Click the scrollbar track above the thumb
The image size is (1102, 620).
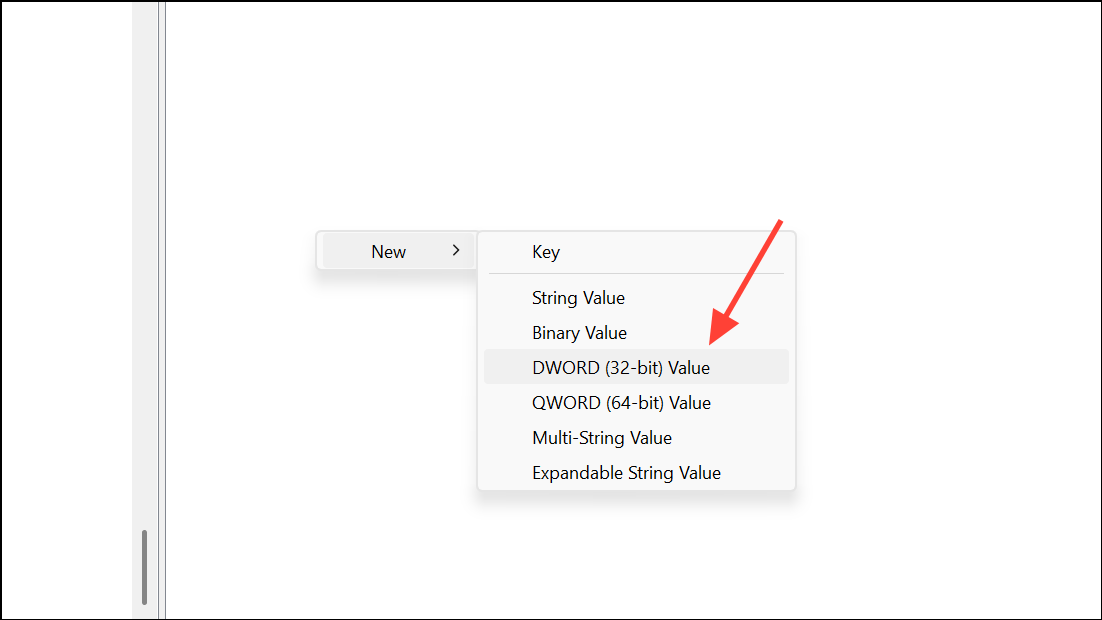pyautogui.click(x=145, y=300)
